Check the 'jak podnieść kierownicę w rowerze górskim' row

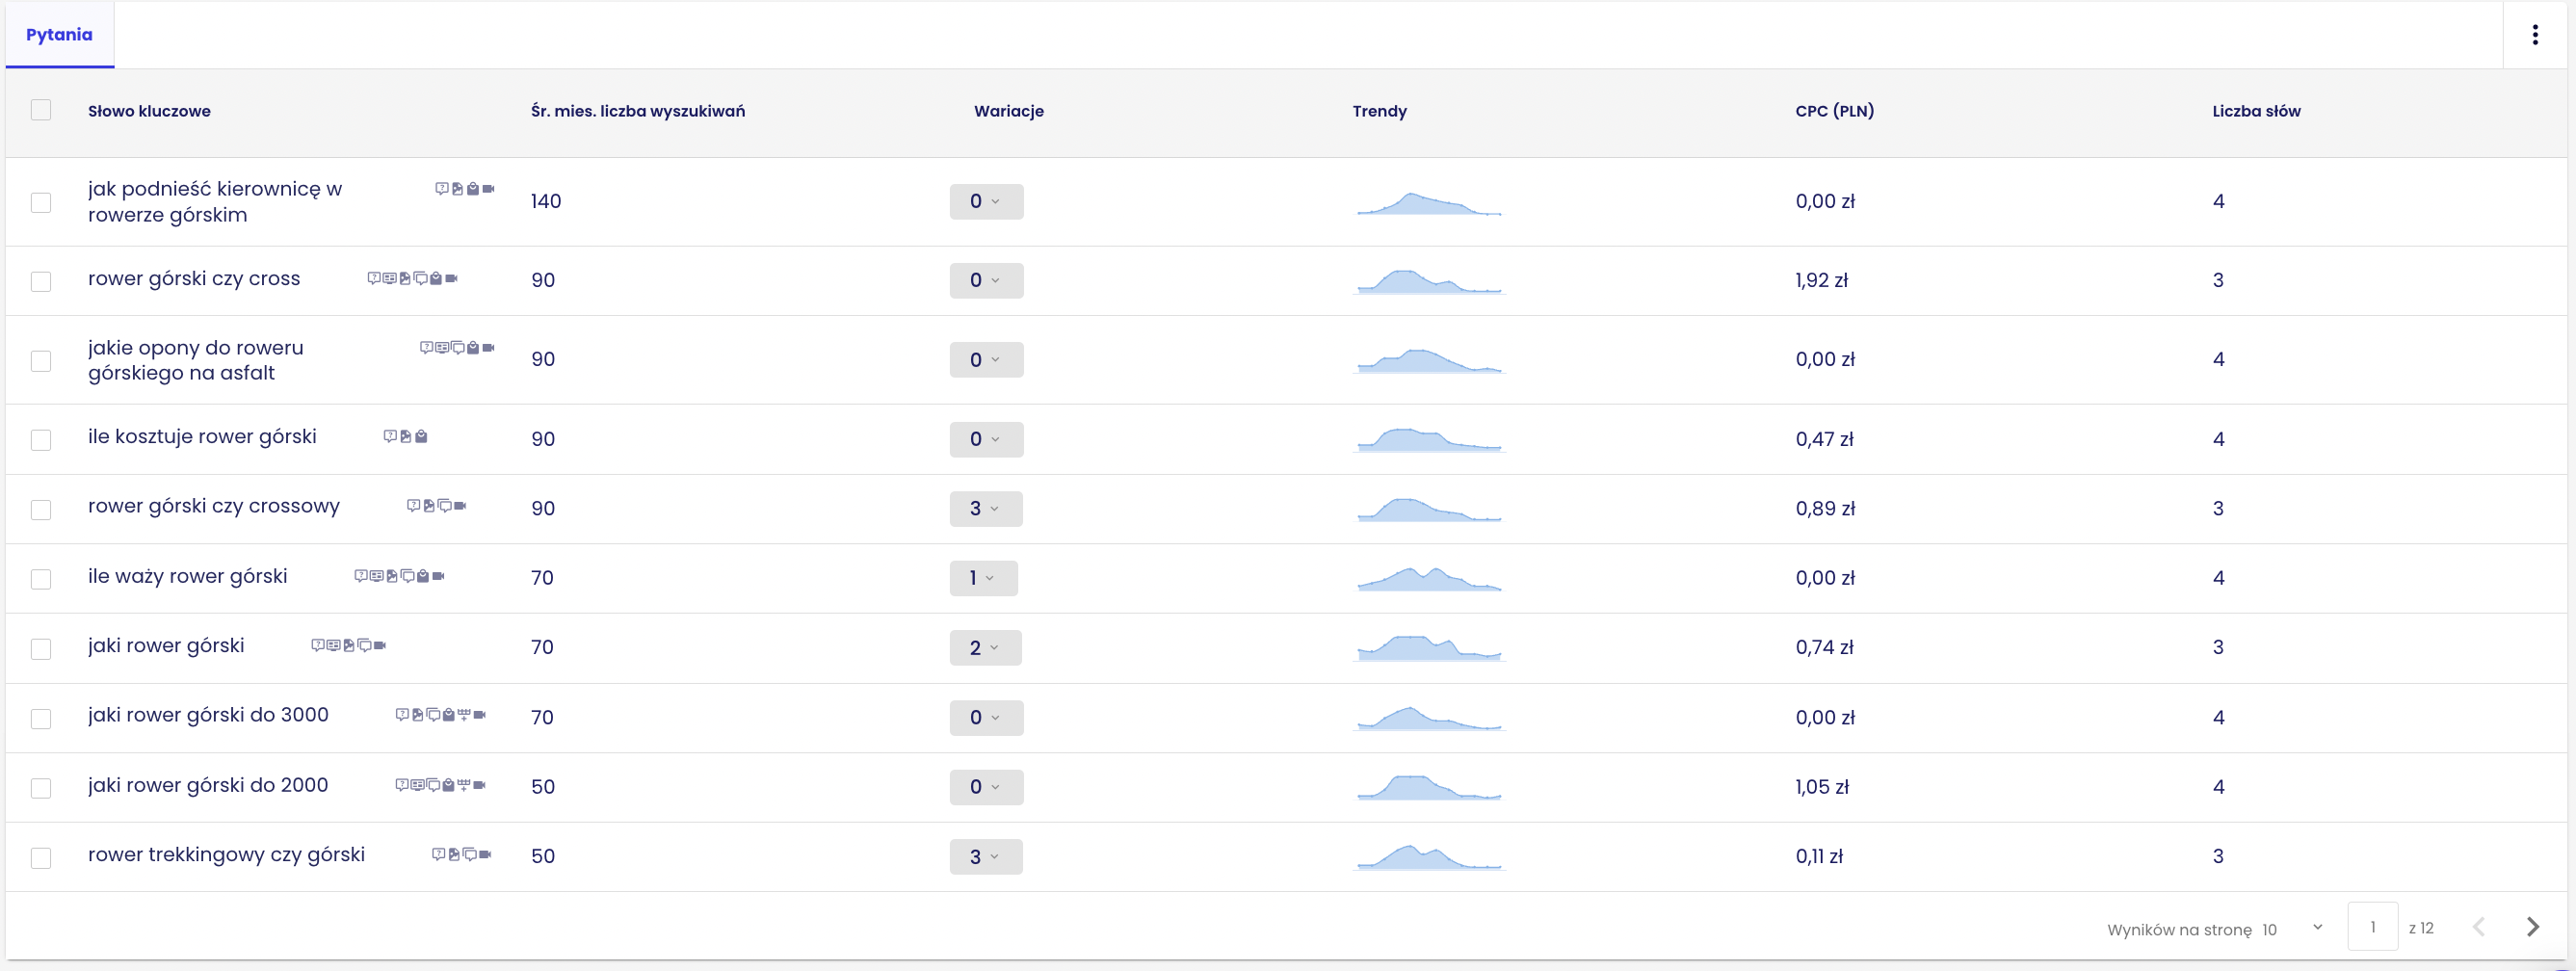click(41, 202)
